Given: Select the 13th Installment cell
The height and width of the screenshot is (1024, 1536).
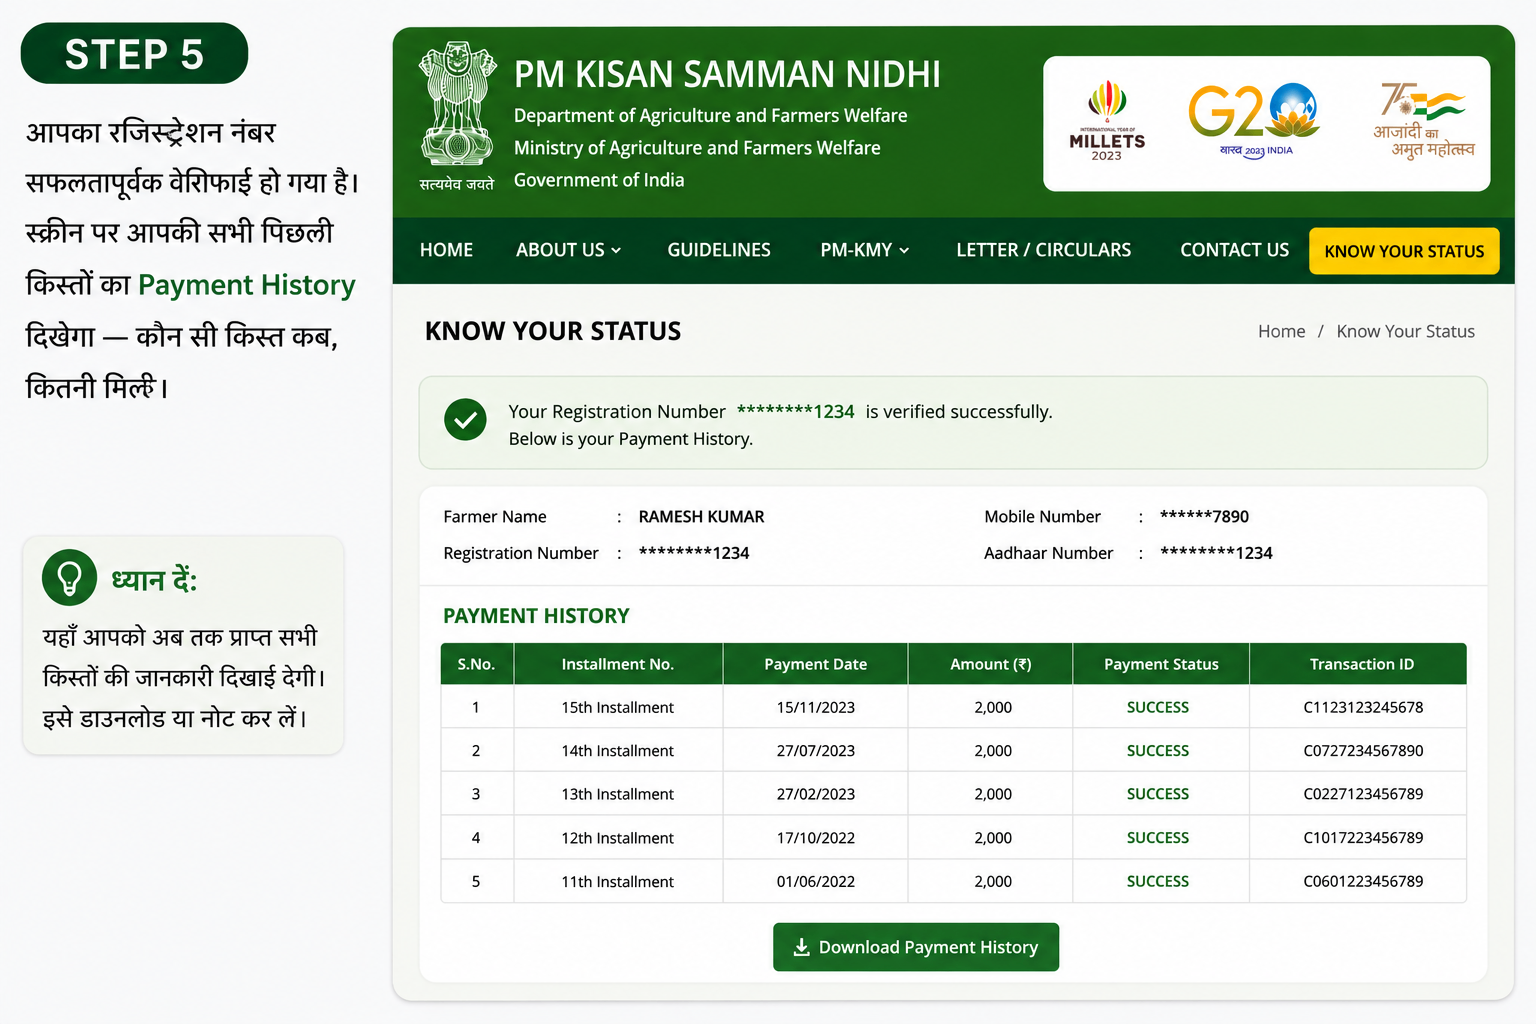Looking at the screenshot, I should click(617, 794).
